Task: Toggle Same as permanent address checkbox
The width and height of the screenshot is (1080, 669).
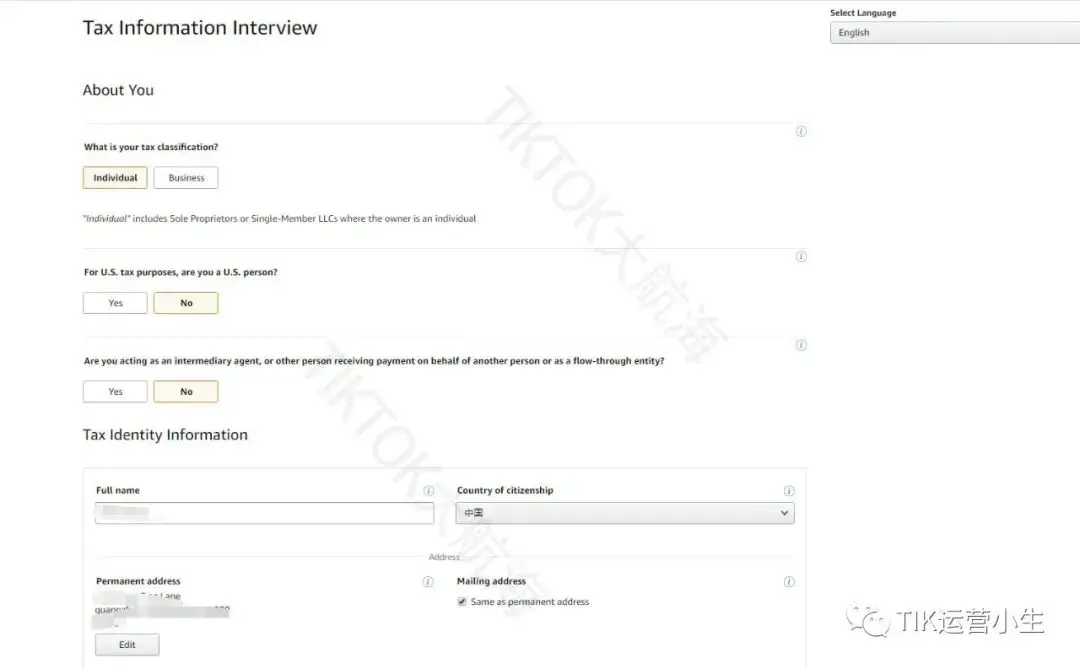Action: click(x=461, y=601)
